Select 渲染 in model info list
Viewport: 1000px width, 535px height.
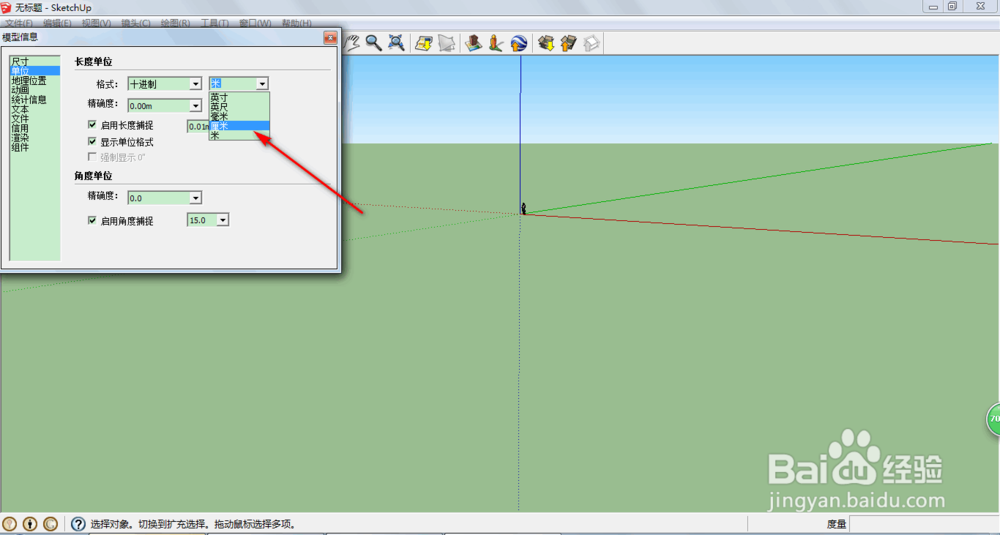point(35,138)
